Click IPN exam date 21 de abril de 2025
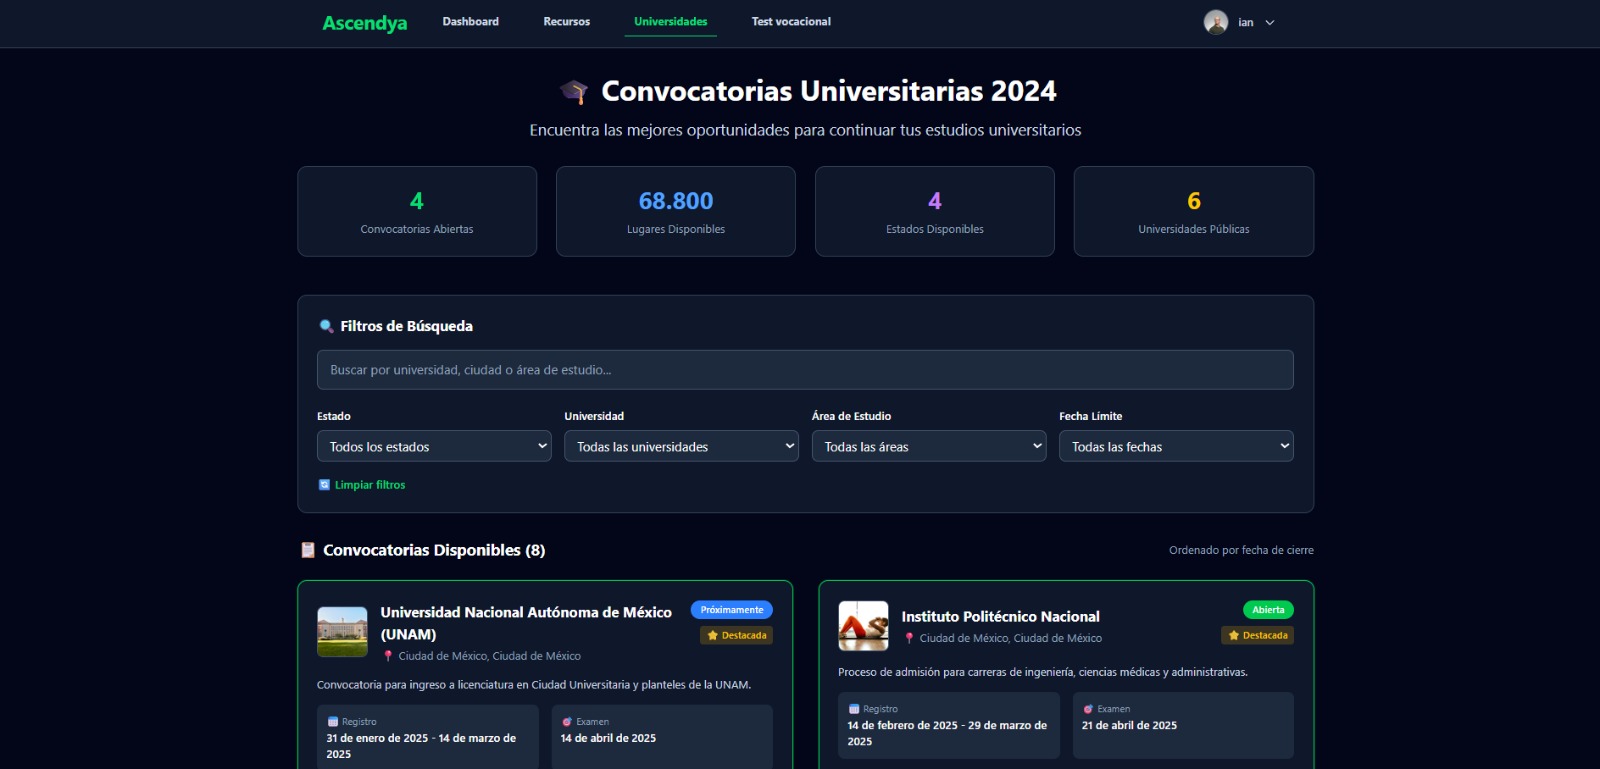1600x769 pixels. pyautogui.click(x=1129, y=726)
